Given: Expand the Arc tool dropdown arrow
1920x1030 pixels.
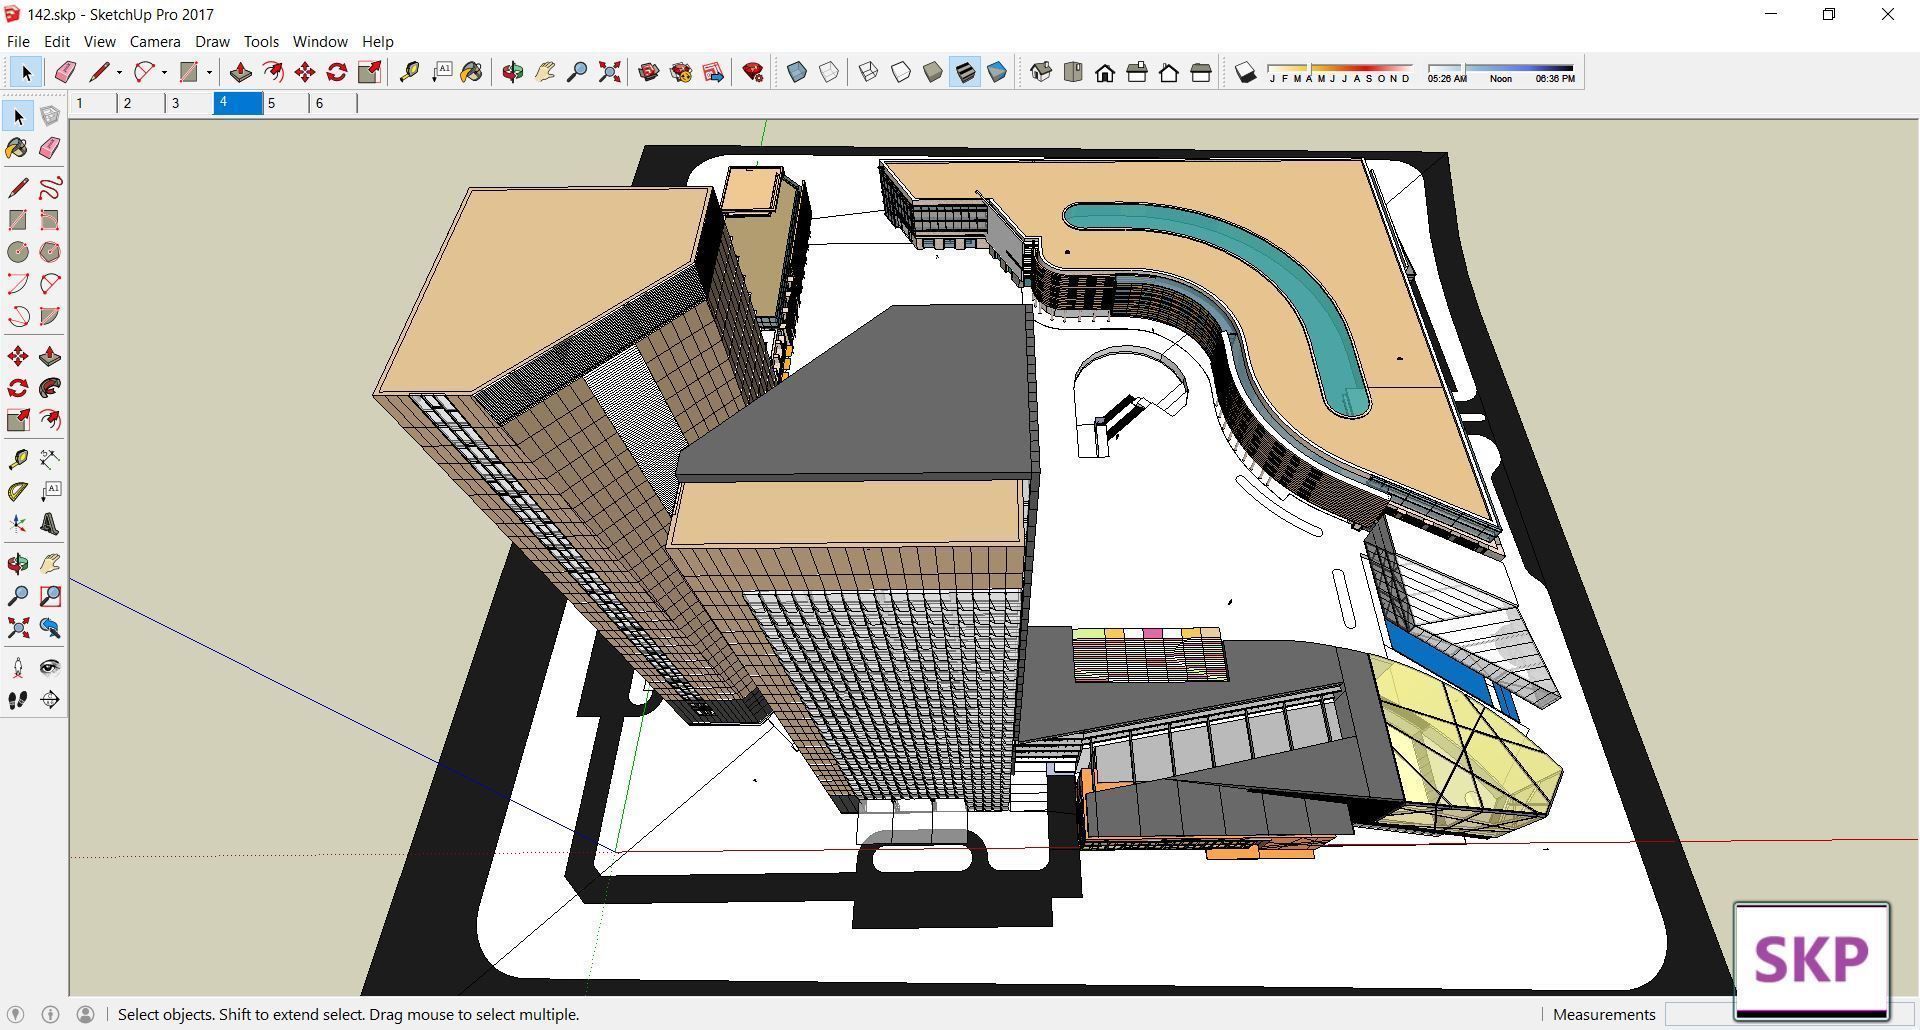Looking at the screenshot, I should 164,72.
